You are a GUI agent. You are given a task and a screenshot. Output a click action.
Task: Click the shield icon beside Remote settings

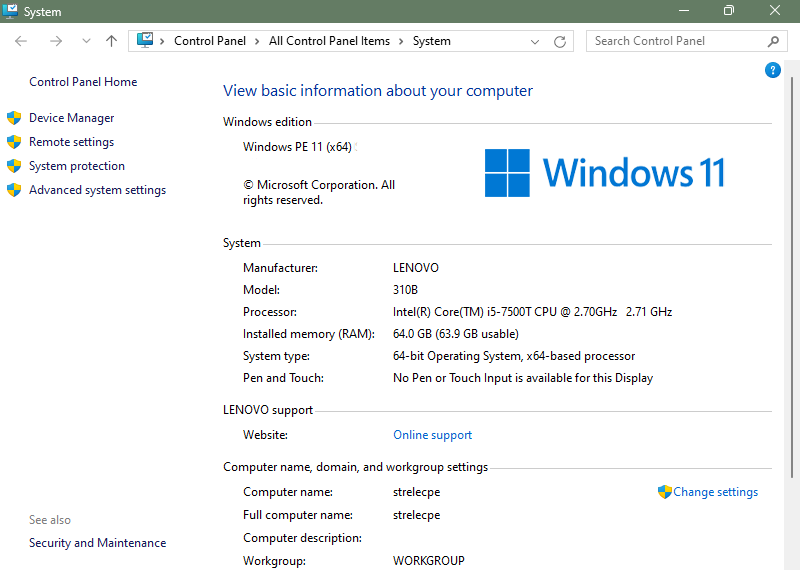(x=14, y=142)
